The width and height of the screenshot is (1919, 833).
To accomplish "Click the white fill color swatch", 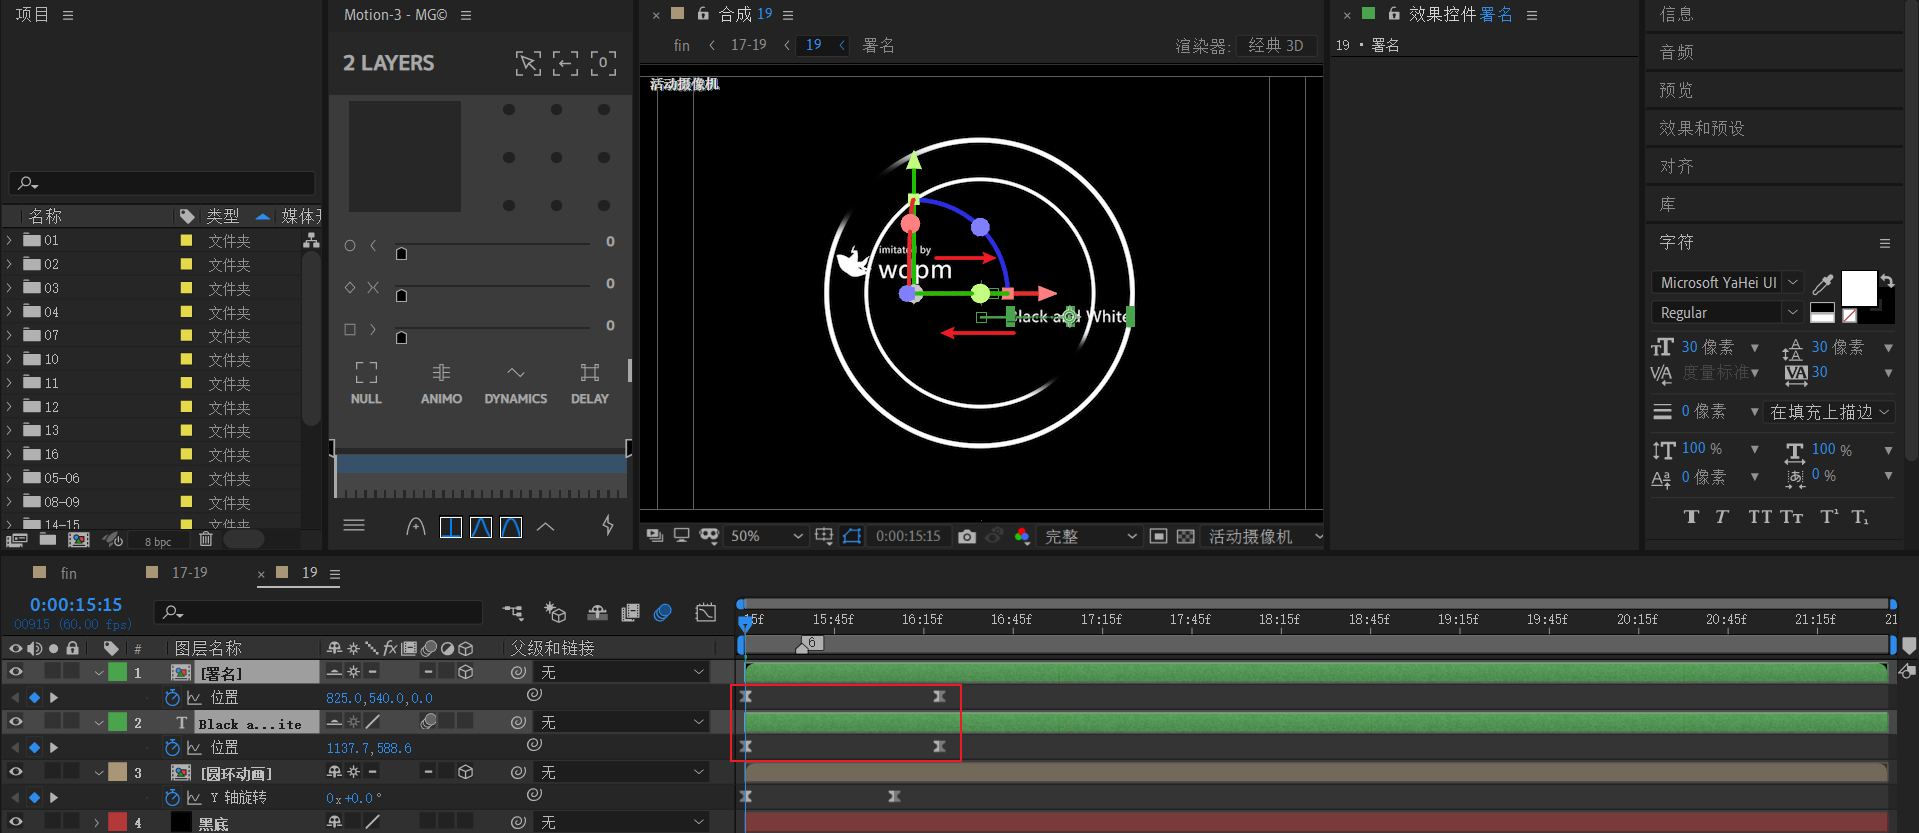I will (1859, 288).
